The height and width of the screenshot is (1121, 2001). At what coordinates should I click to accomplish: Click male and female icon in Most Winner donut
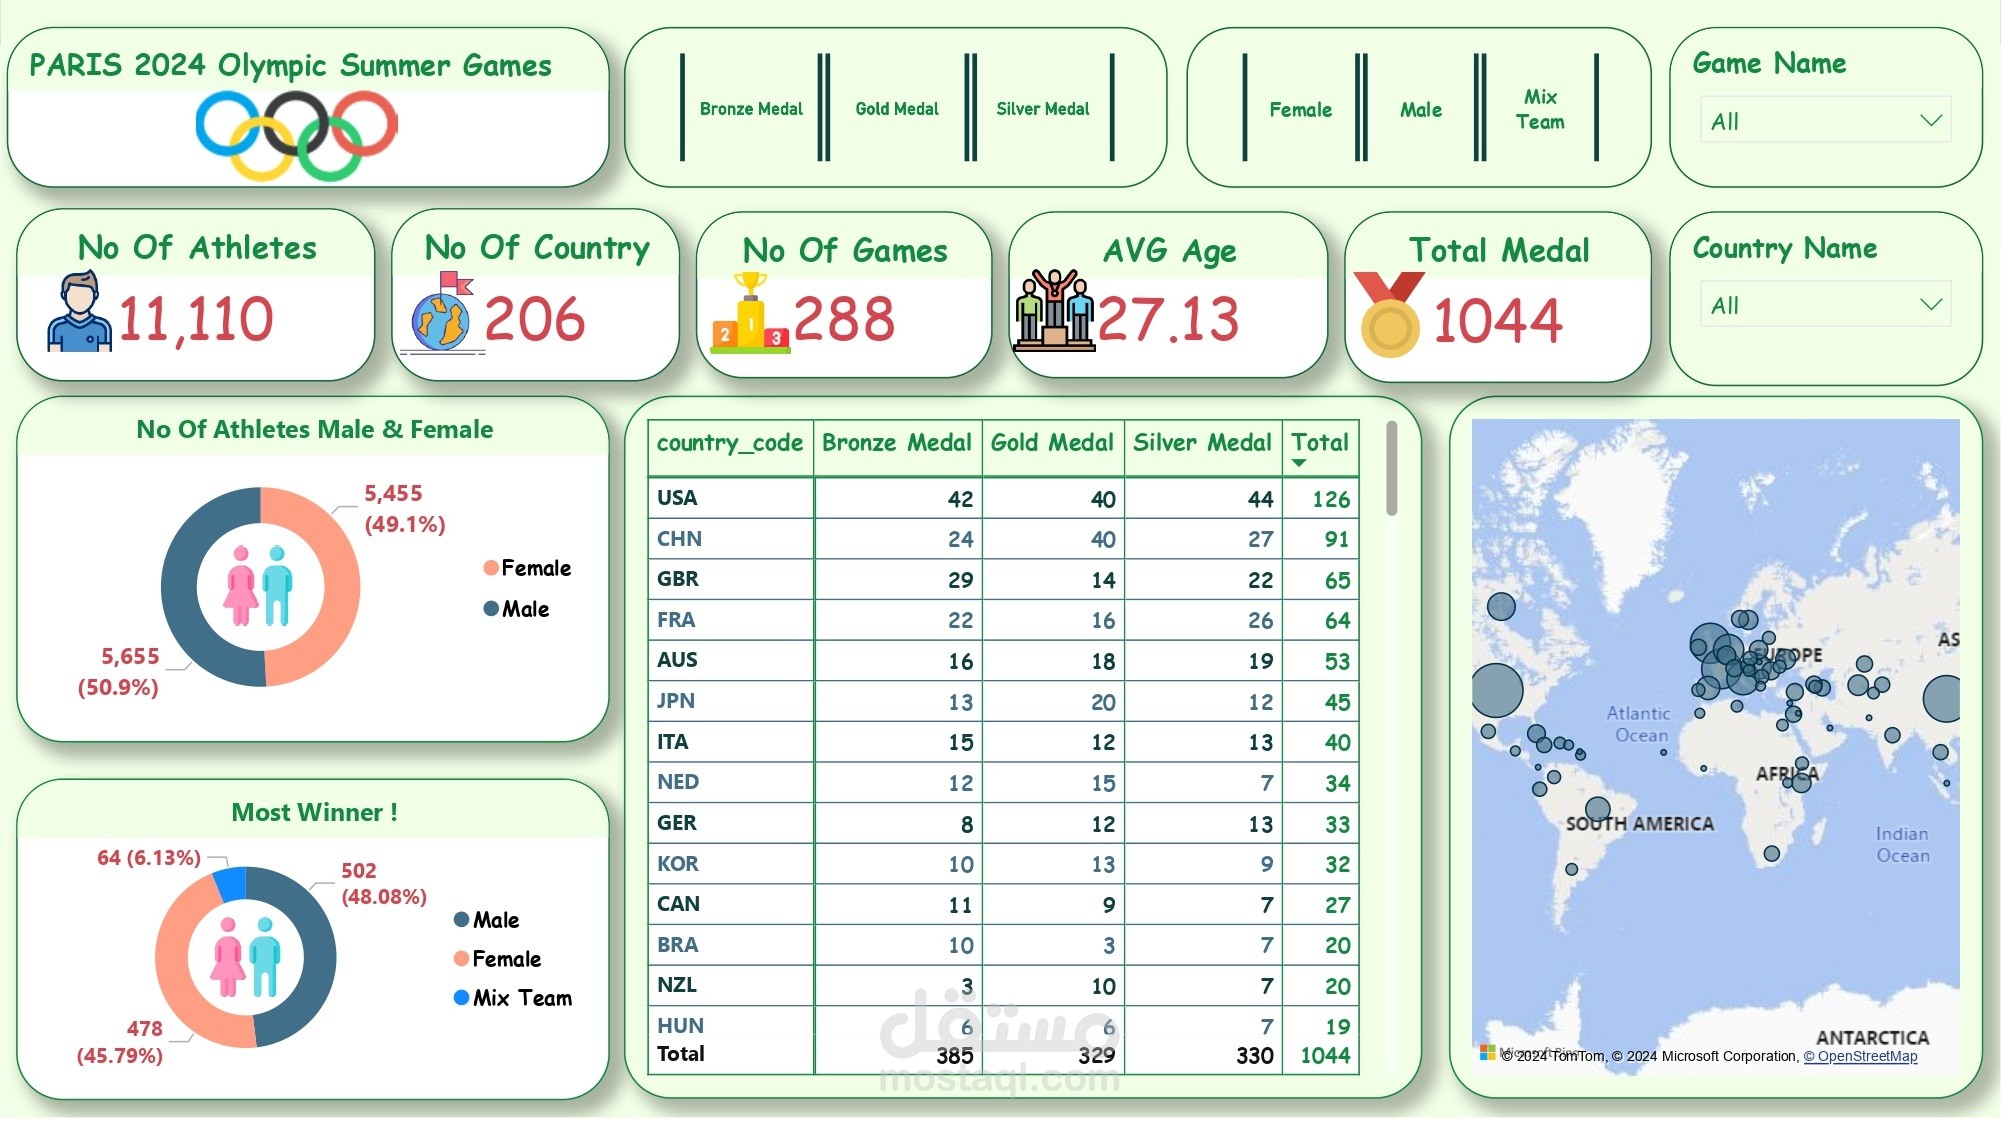pyautogui.click(x=246, y=957)
